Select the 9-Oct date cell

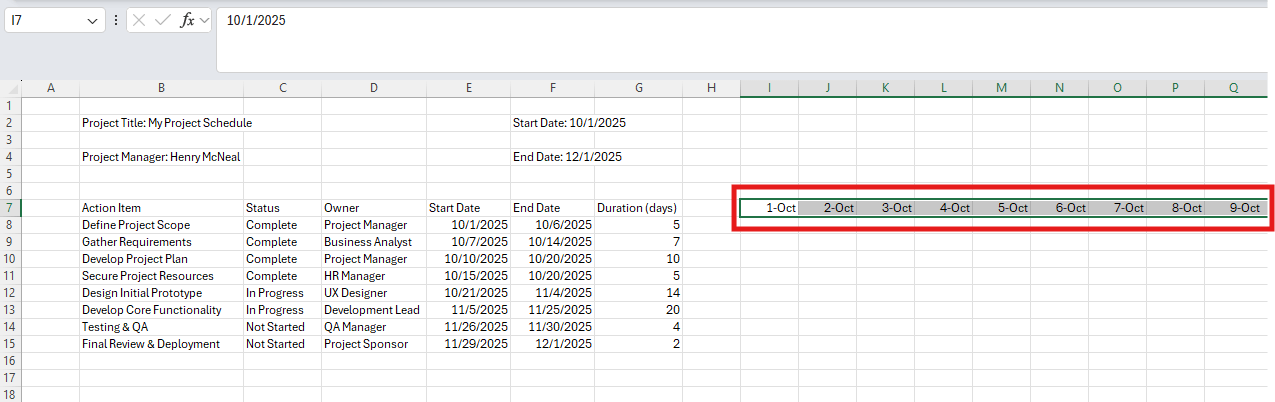[x=1234, y=208]
